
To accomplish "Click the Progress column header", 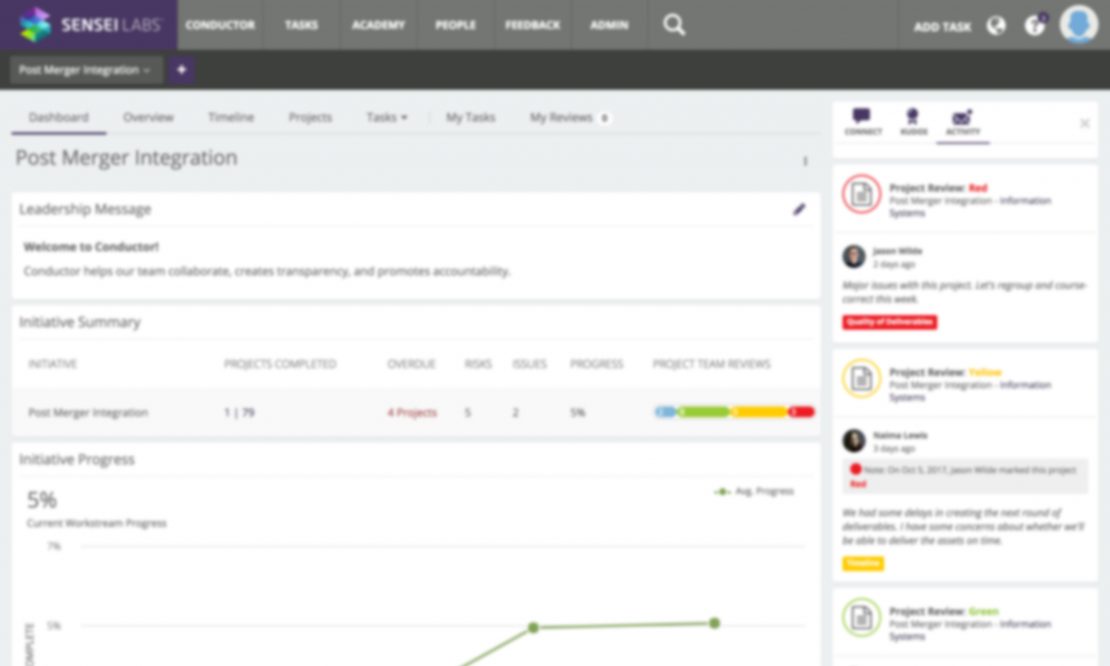I will 596,364.
